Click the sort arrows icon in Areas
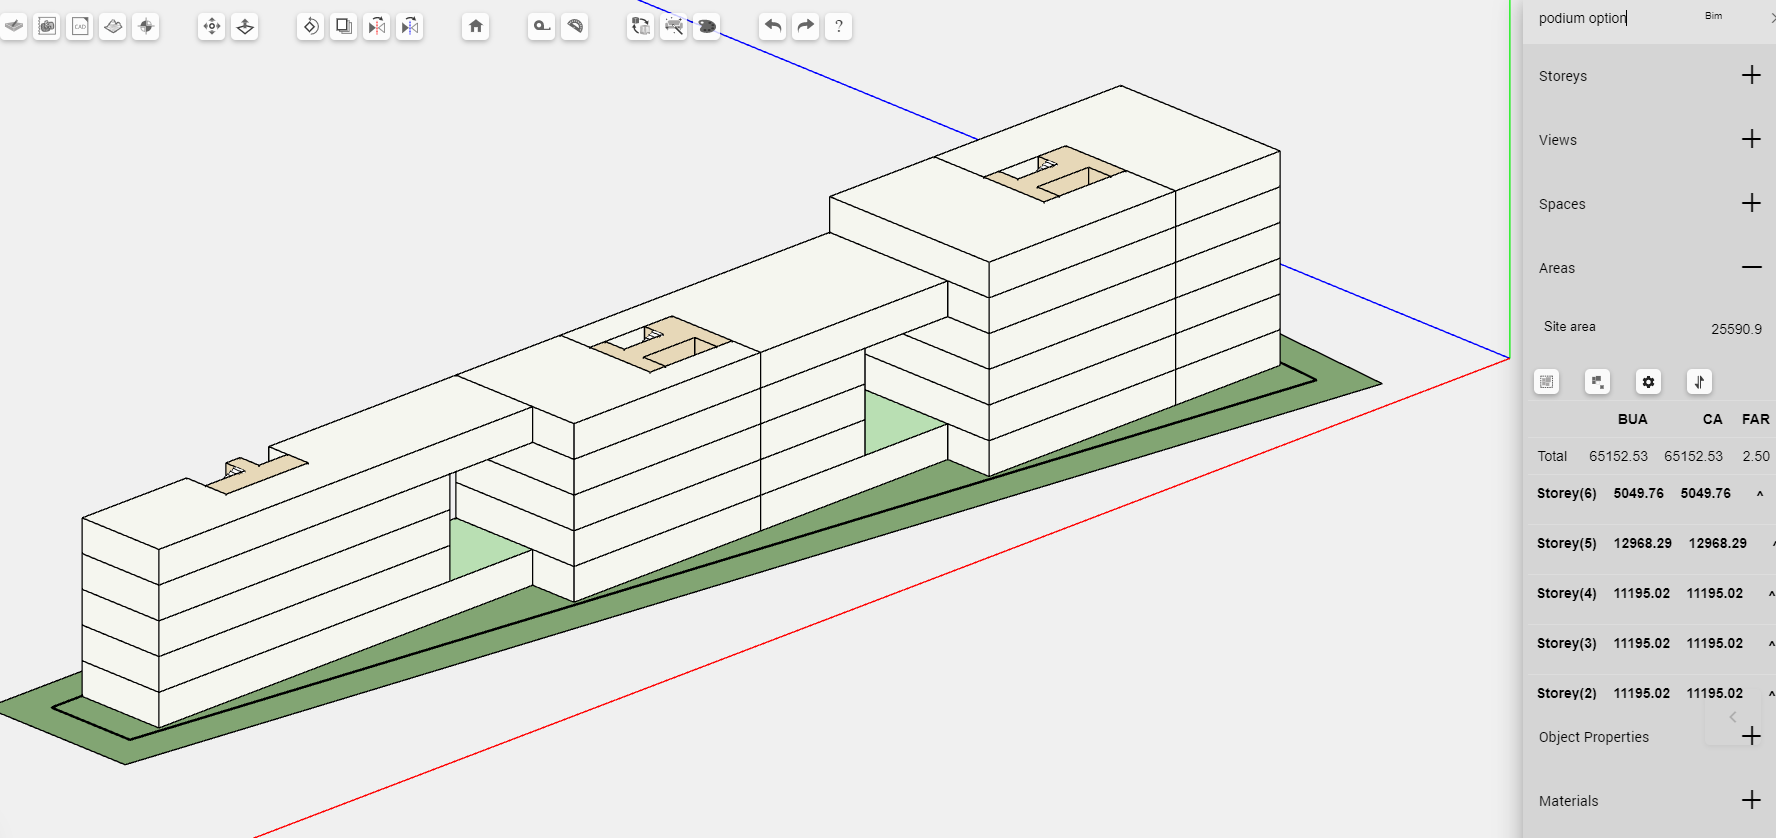 coord(1699,381)
